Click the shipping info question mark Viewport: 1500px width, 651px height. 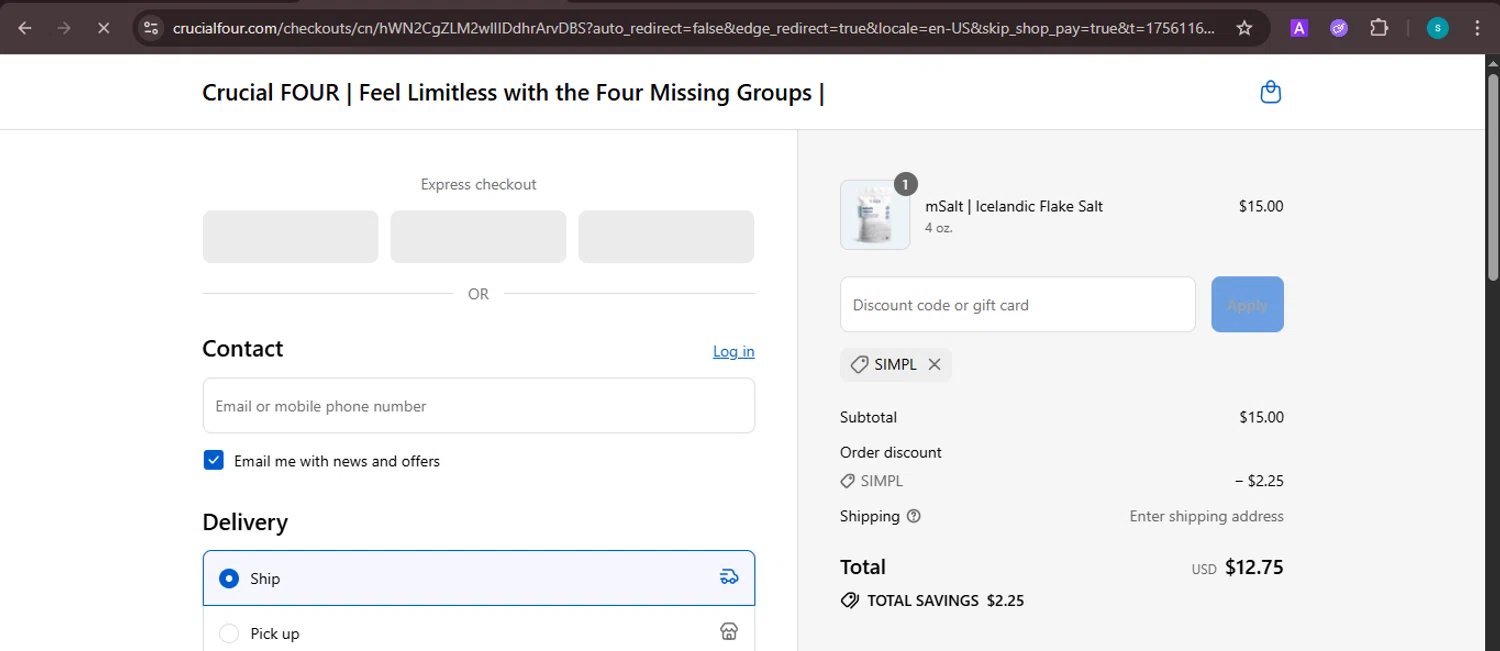913,516
